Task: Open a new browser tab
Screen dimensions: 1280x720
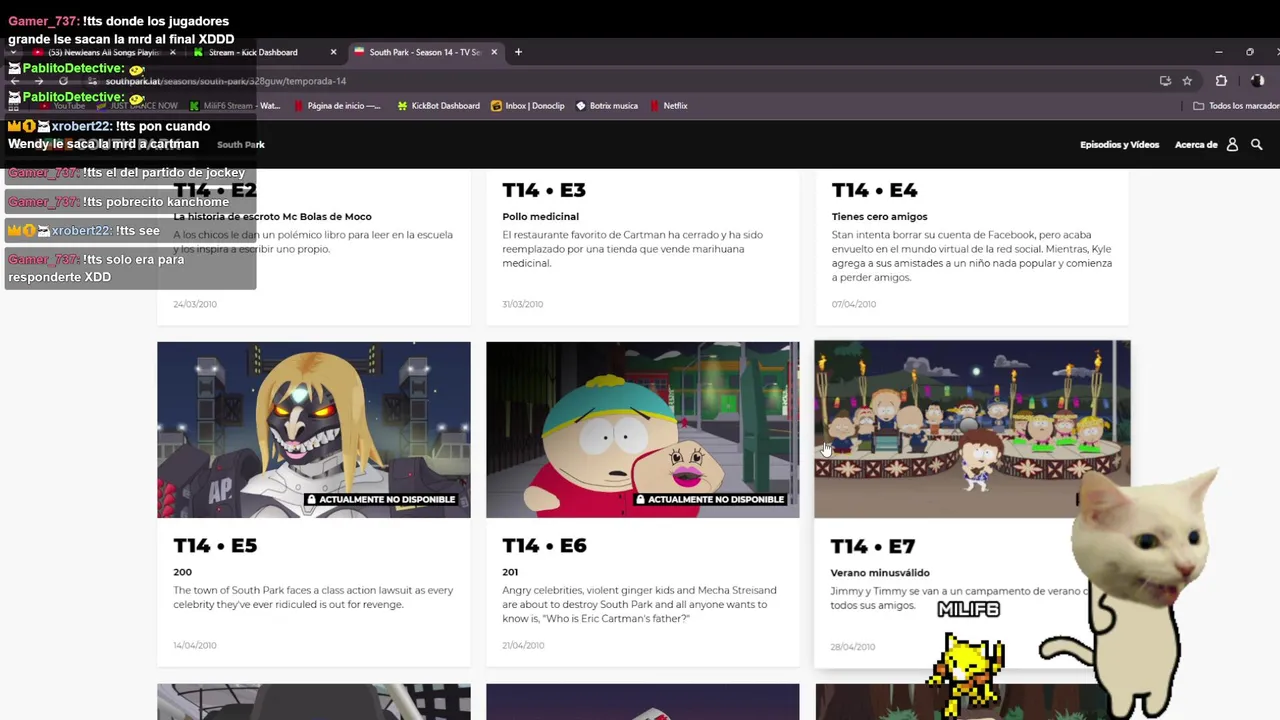Action: pyautogui.click(x=518, y=52)
